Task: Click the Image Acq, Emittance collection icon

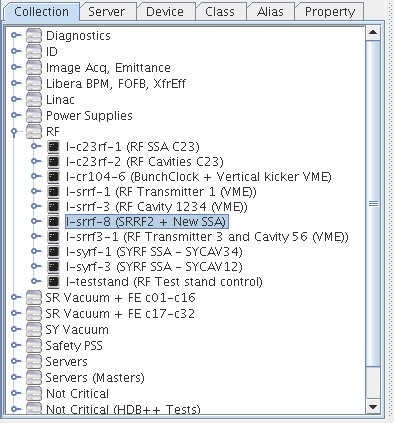Action: tap(34, 67)
